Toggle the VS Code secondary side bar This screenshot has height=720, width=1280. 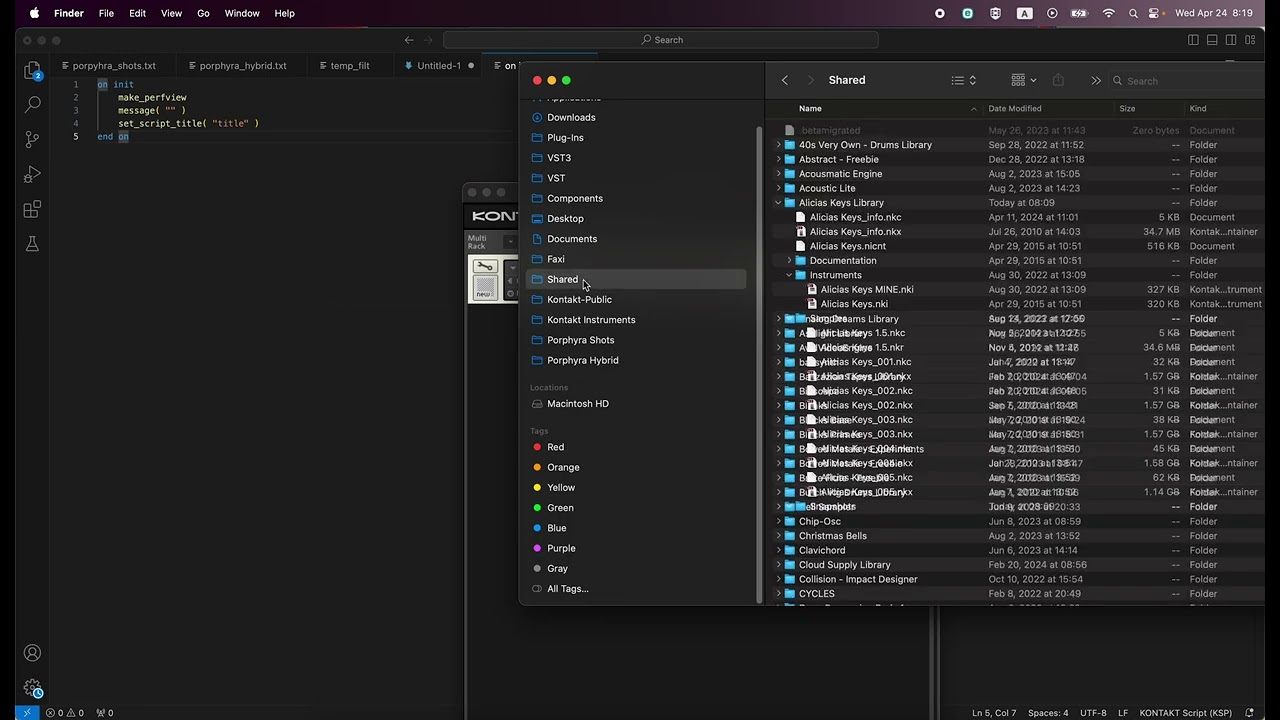click(1232, 40)
